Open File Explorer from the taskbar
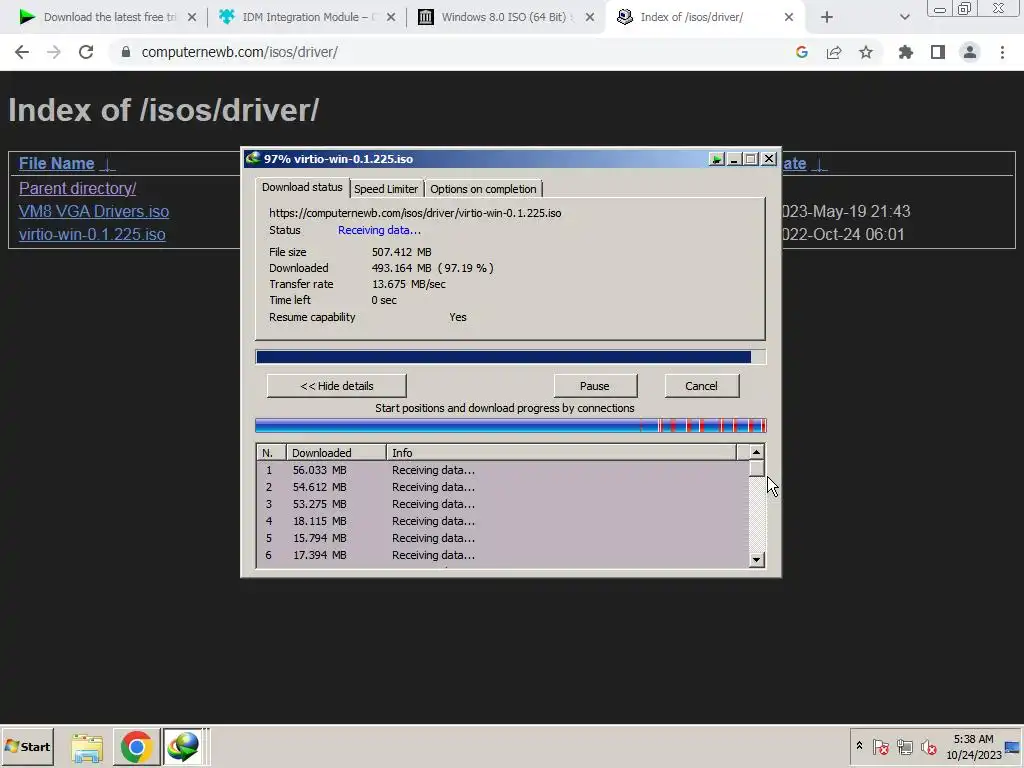The image size is (1024, 768). click(87, 747)
